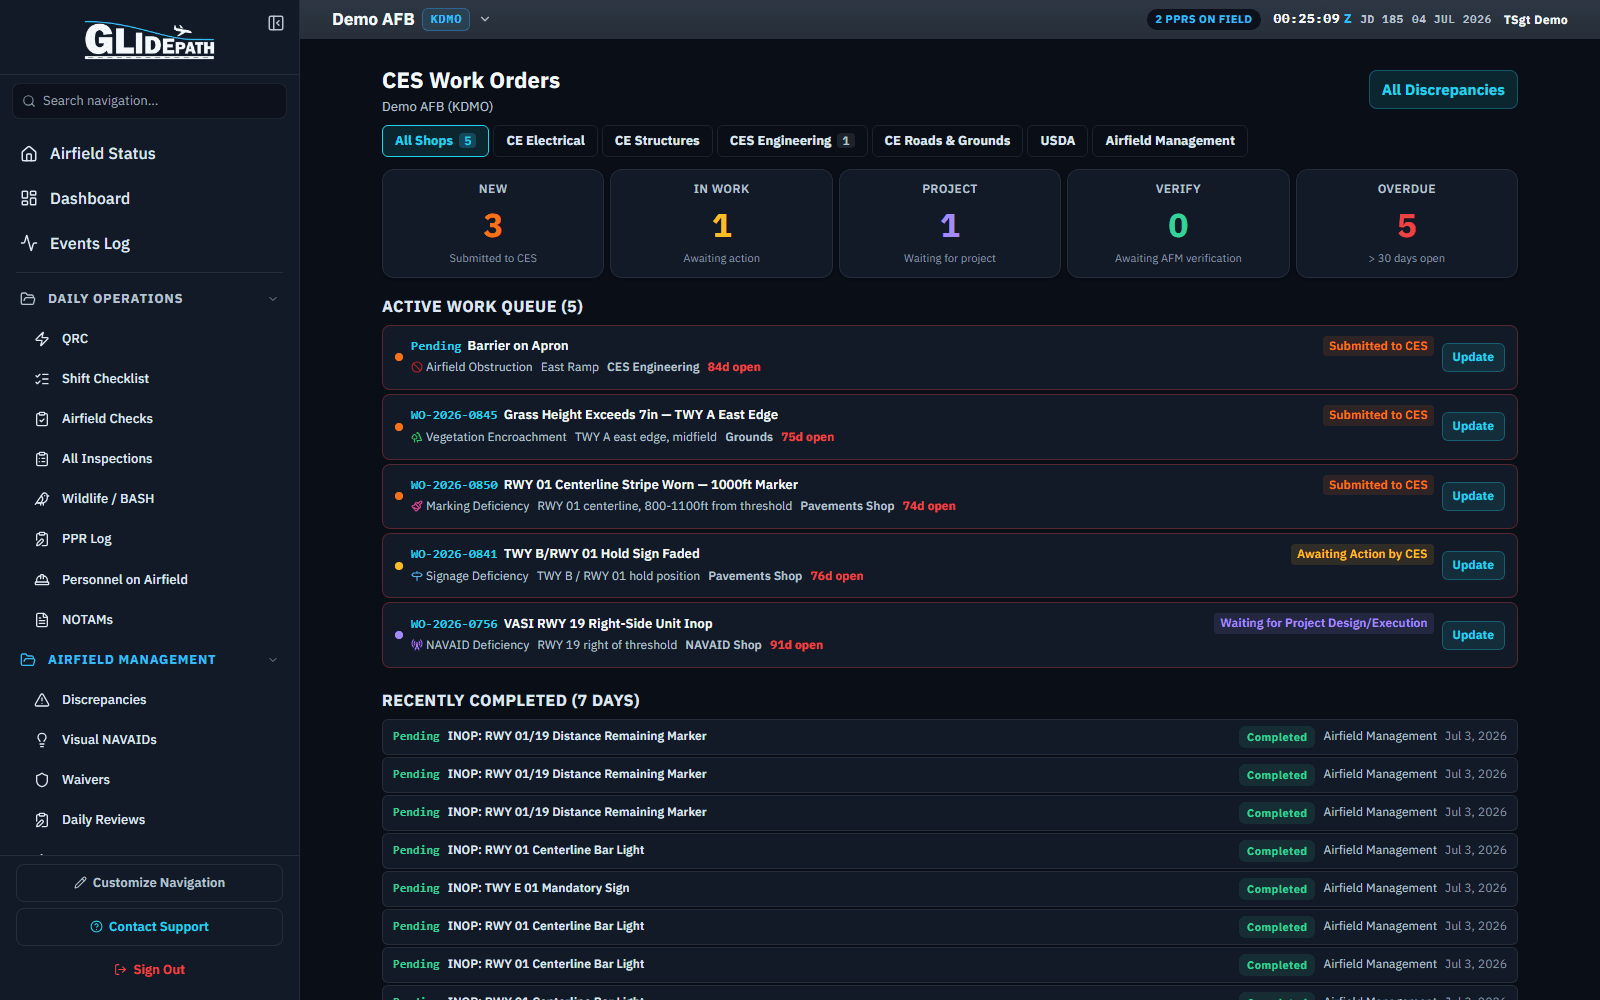Open work order WO-2026-0845 link
Screen dimensions: 1600x1000
point(454,415)
